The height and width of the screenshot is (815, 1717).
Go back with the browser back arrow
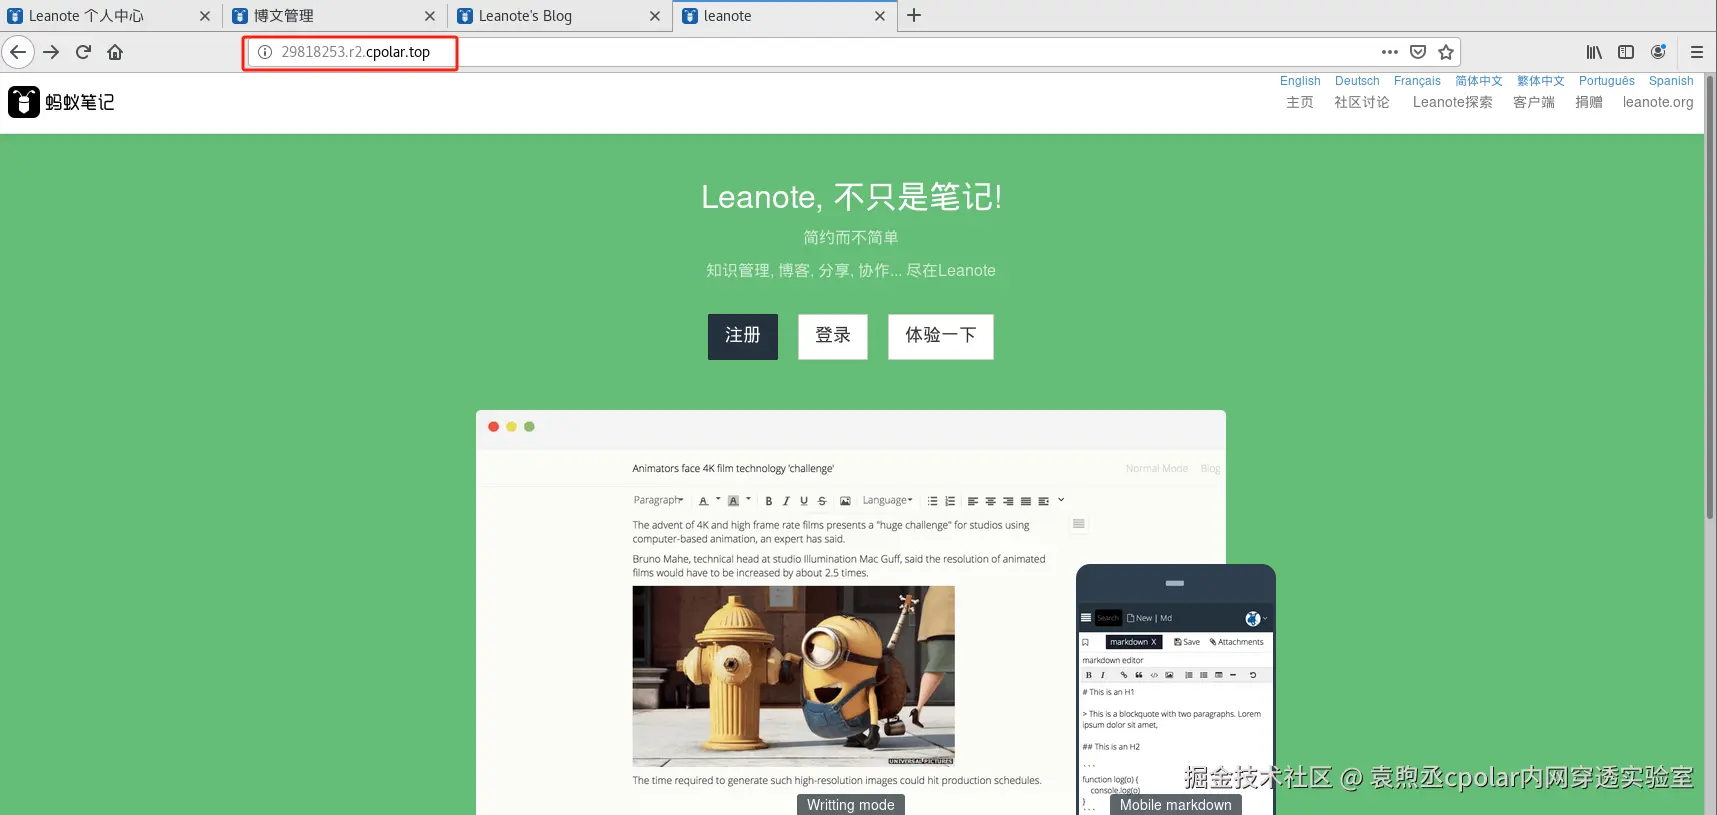coord(18,52)
